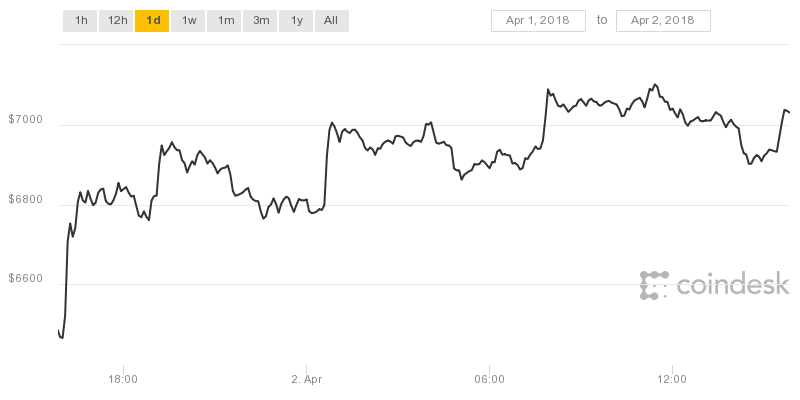
Task: Select the 1h time range
Action: click(80, 21)
